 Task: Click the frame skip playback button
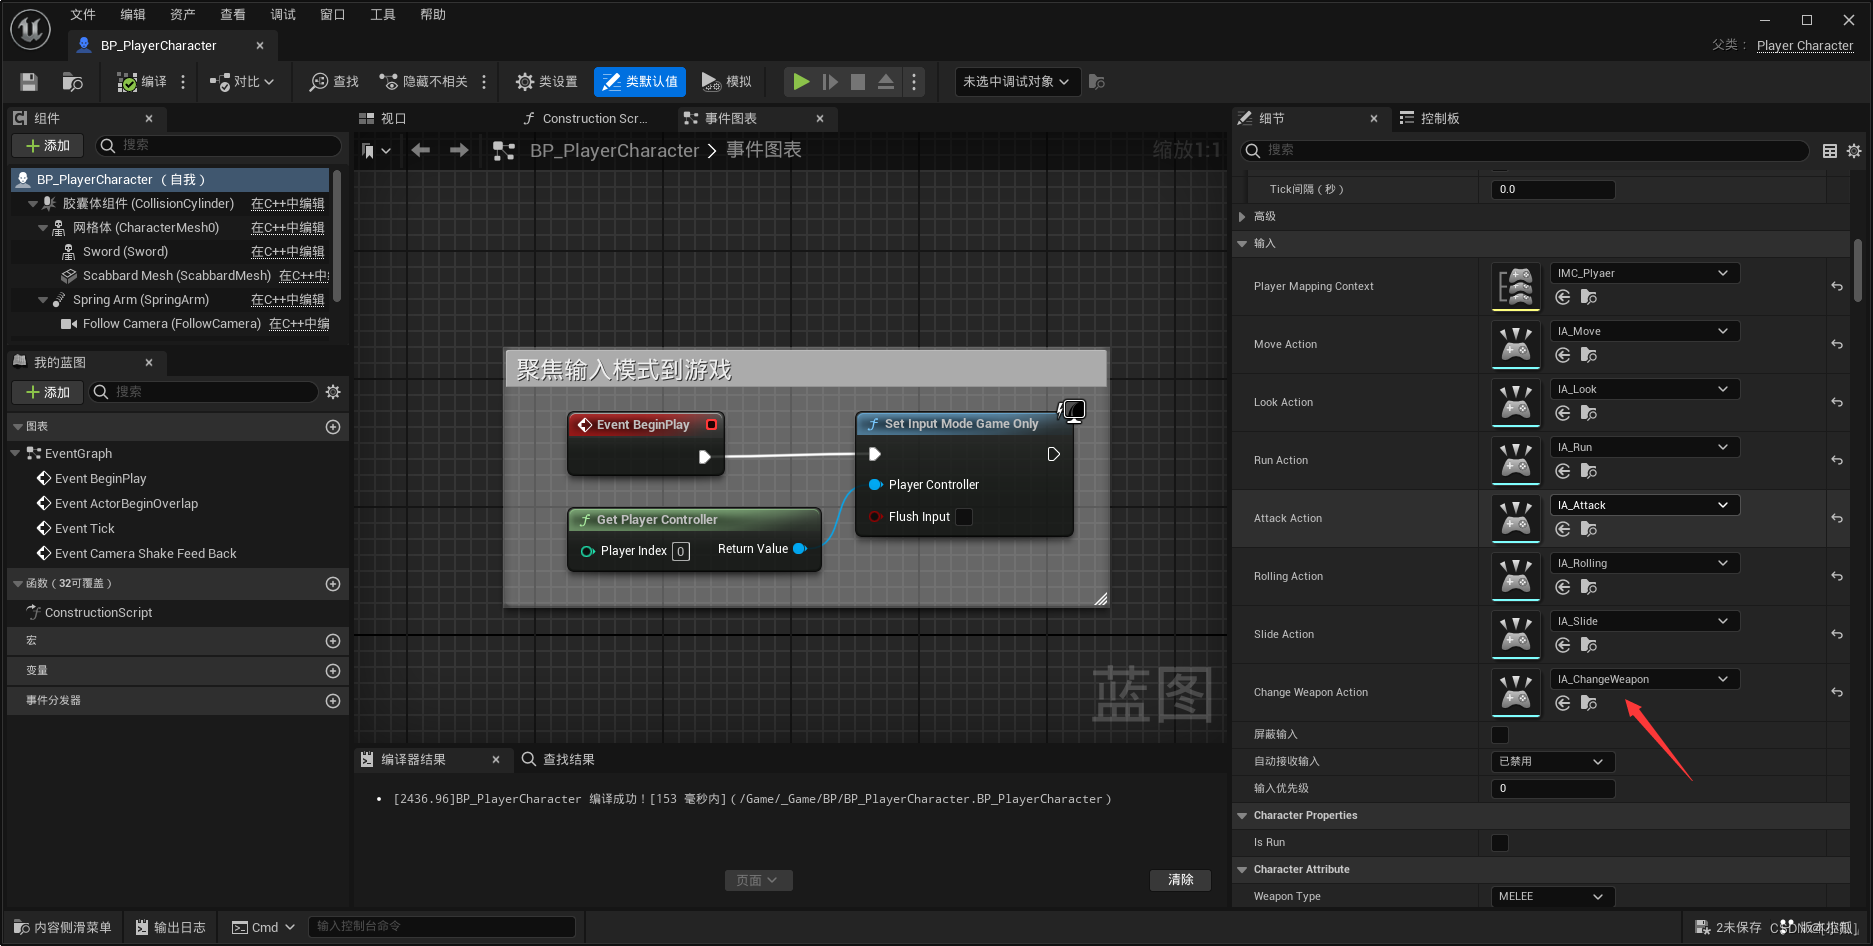coord(830,82)
